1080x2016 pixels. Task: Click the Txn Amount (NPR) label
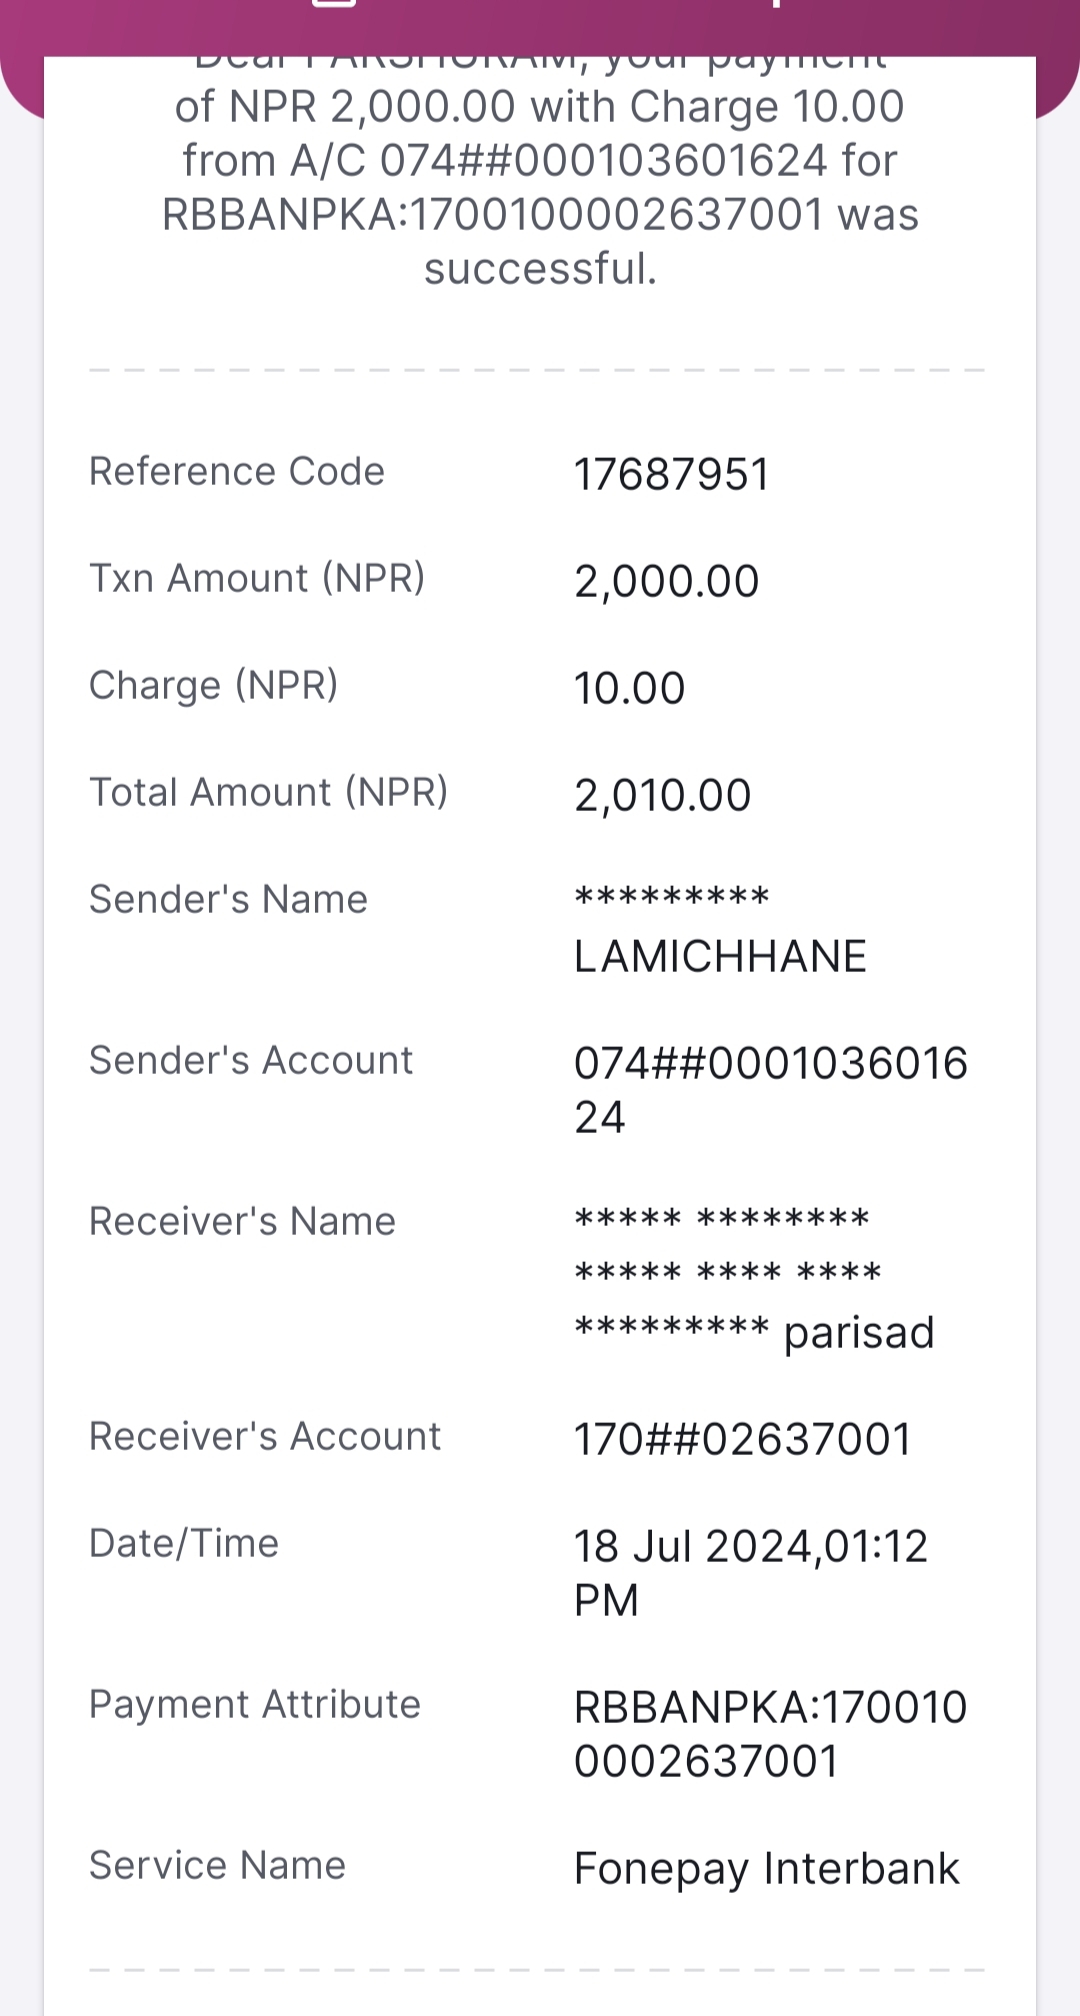click(x=257, y=578)
